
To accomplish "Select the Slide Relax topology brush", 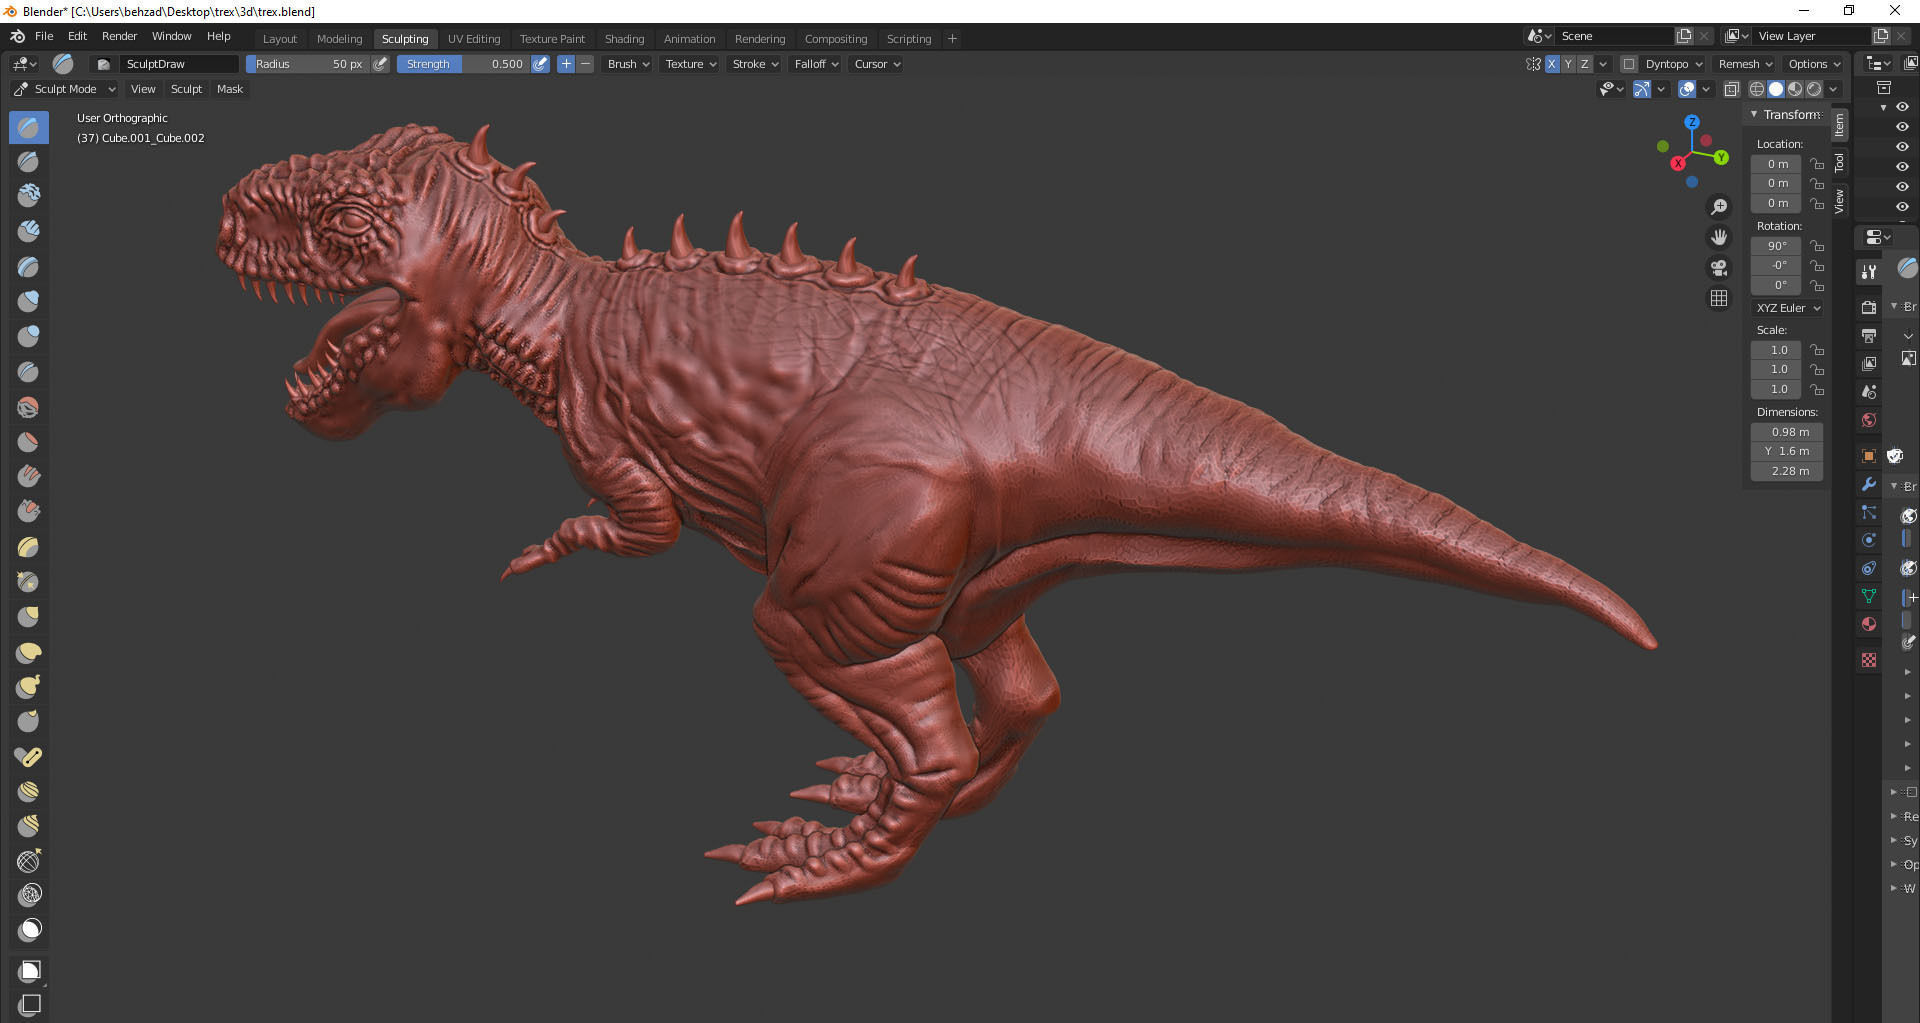I will 28,861.
